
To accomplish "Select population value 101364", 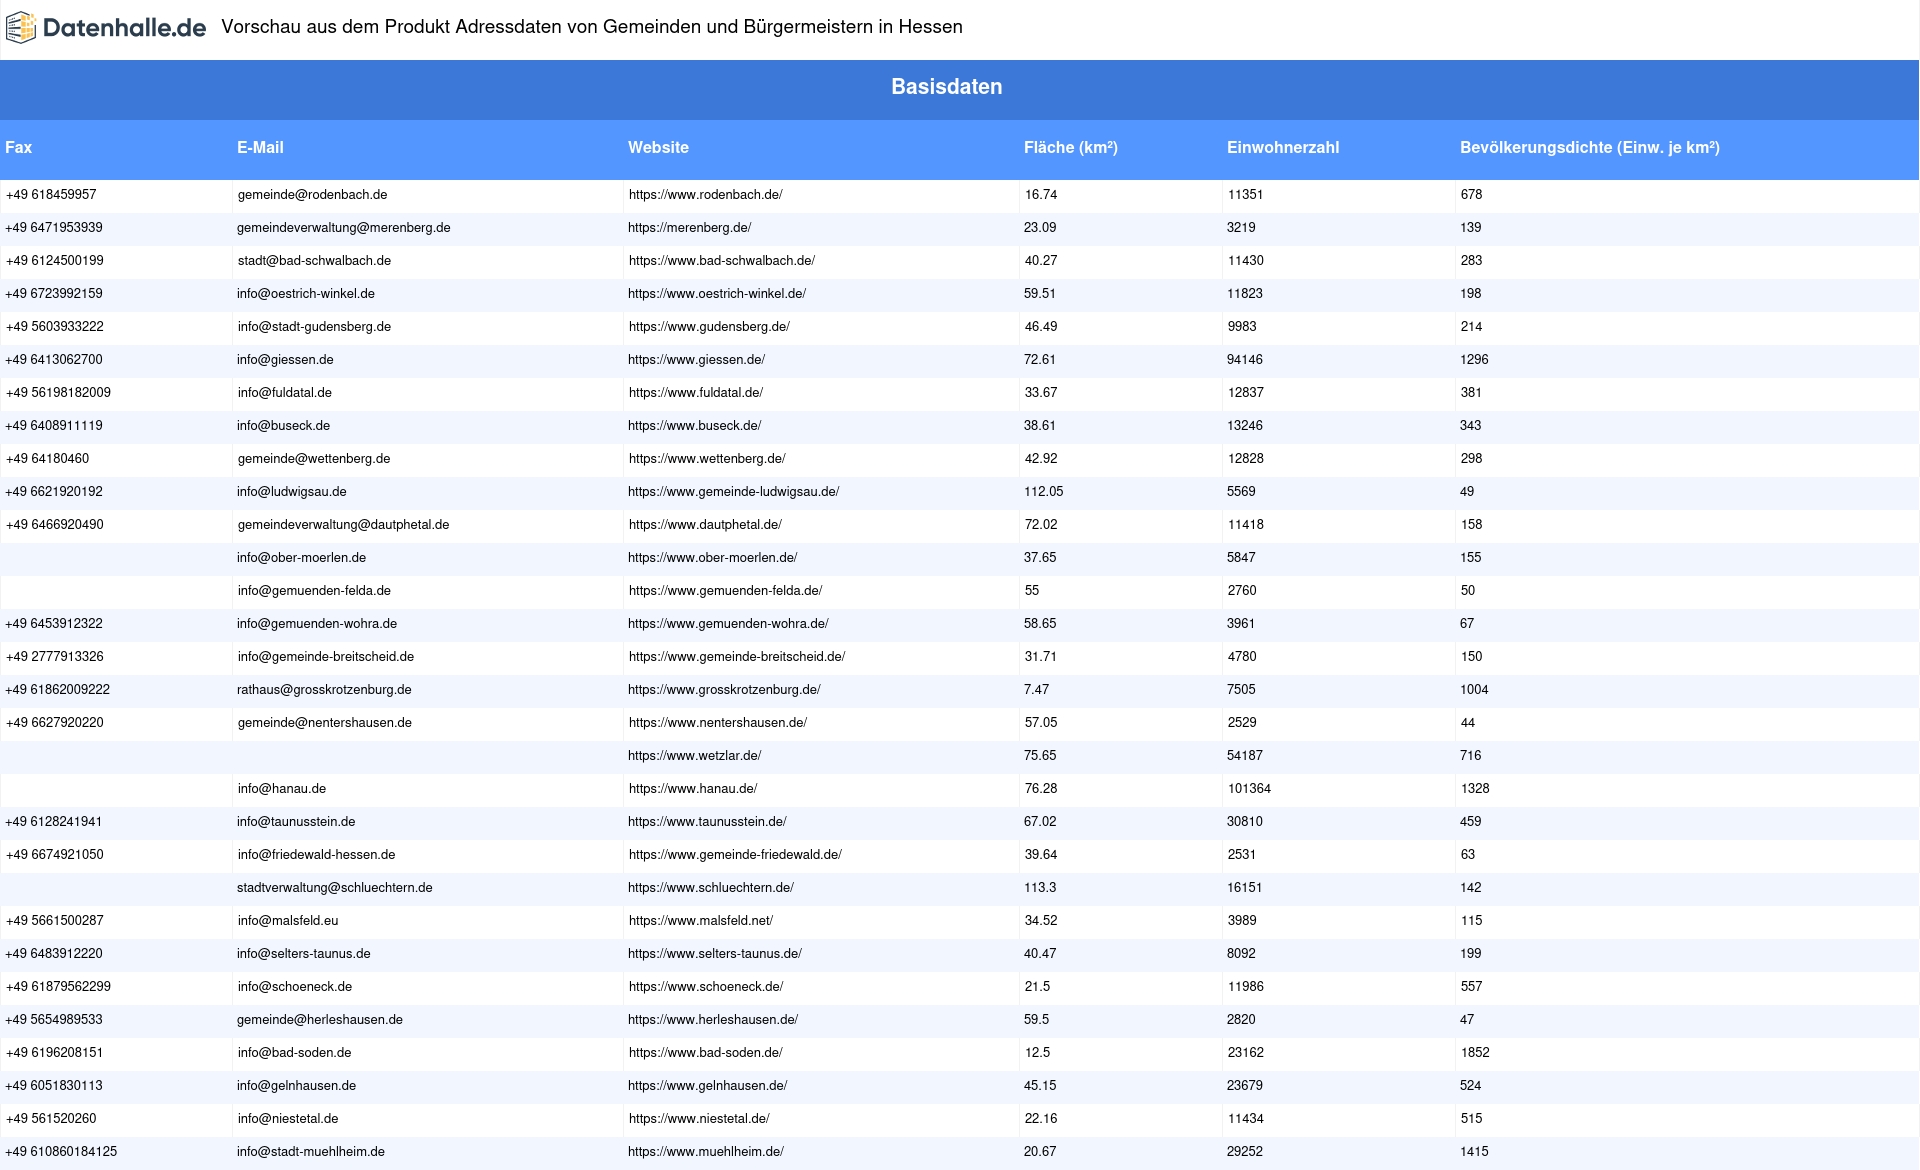I will pyautogui.click(x=1250, y=789).
